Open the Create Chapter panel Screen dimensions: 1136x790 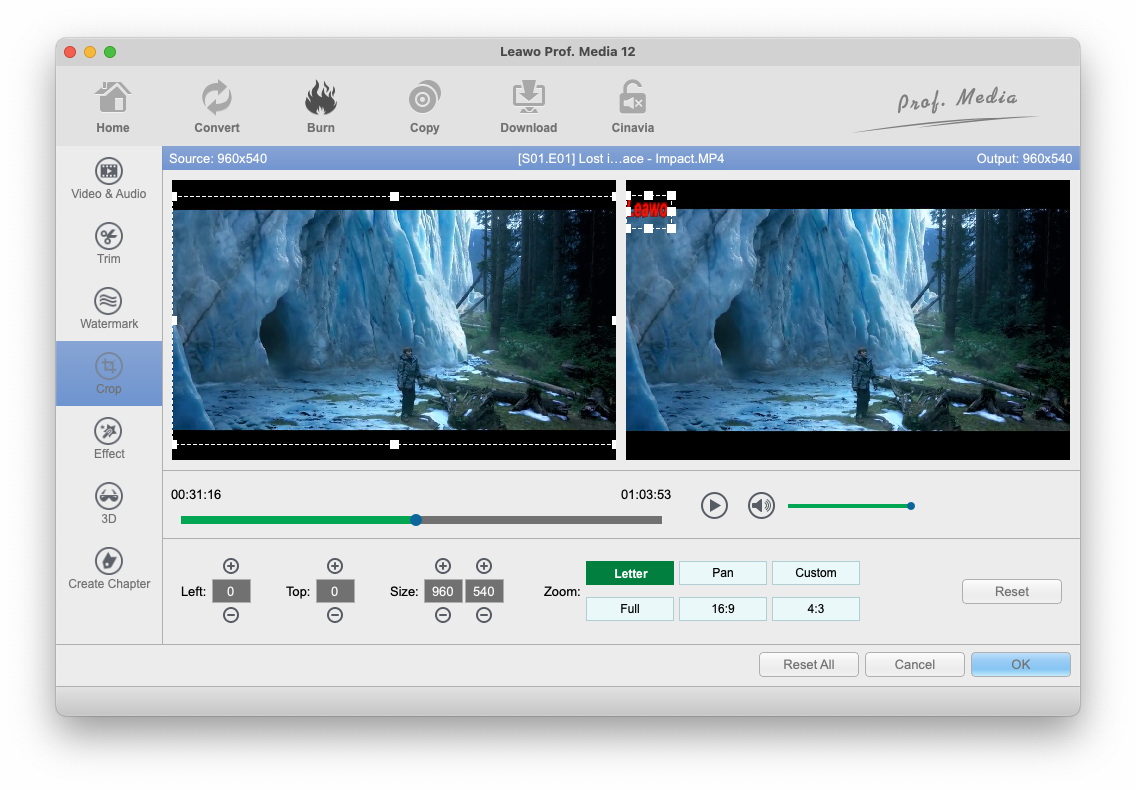(109, 568)
